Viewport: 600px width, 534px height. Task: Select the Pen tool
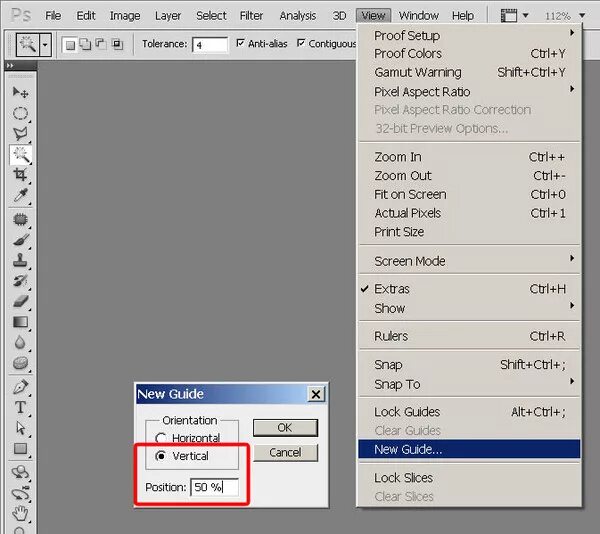(x=20, y=387)
